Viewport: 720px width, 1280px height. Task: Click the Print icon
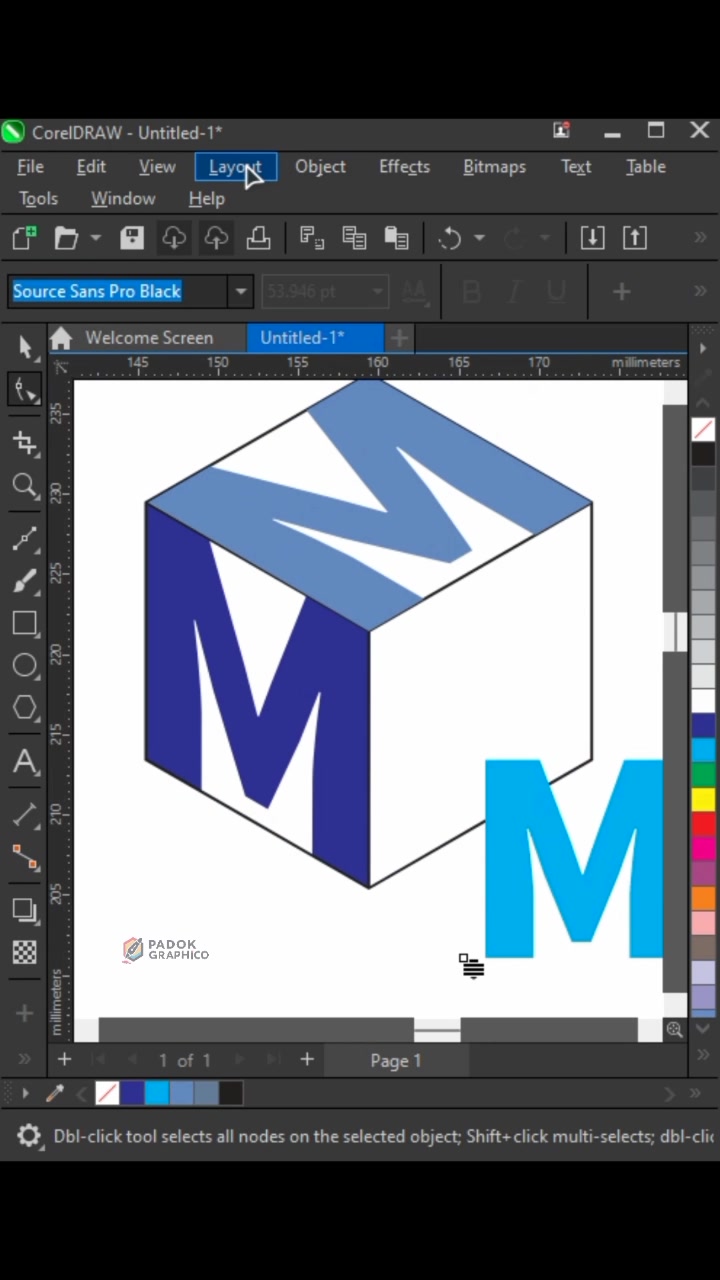tap(258, 238)
